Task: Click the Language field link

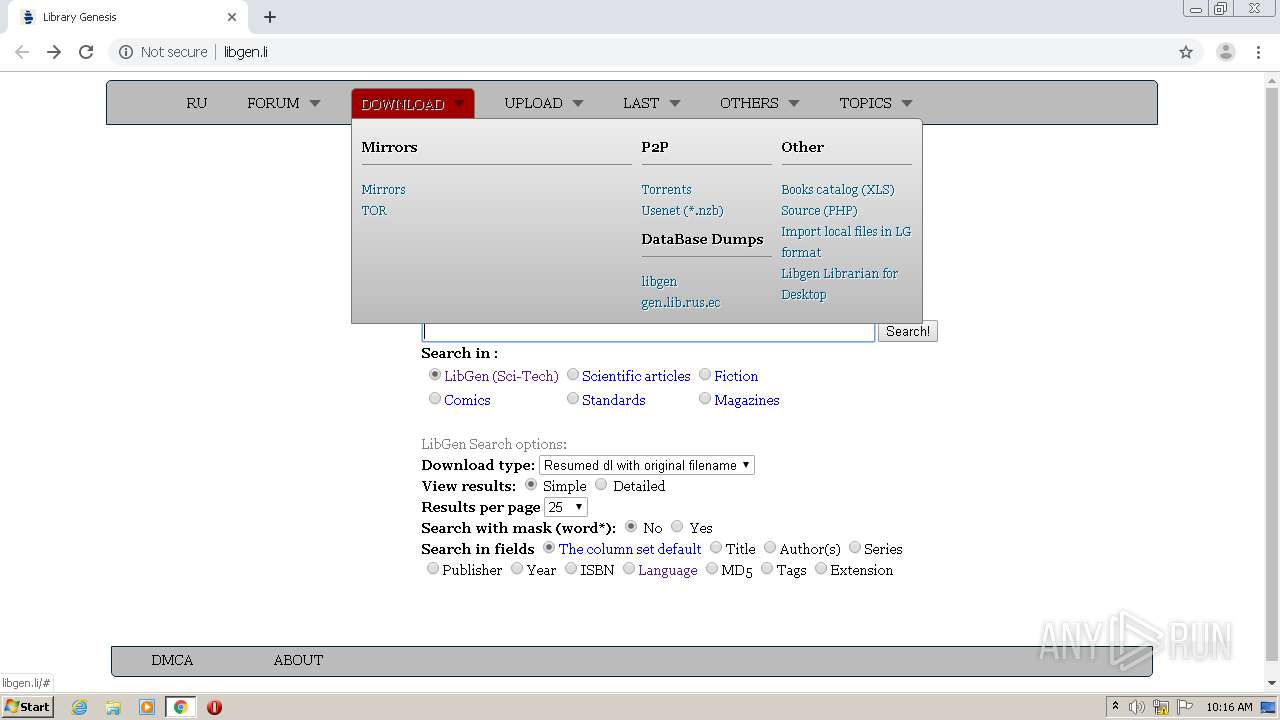Action: click(x=668, y=570)
